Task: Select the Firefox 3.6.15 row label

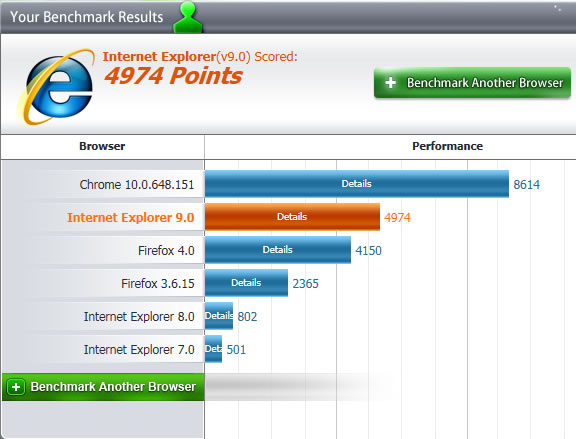Action: (158, 284)
